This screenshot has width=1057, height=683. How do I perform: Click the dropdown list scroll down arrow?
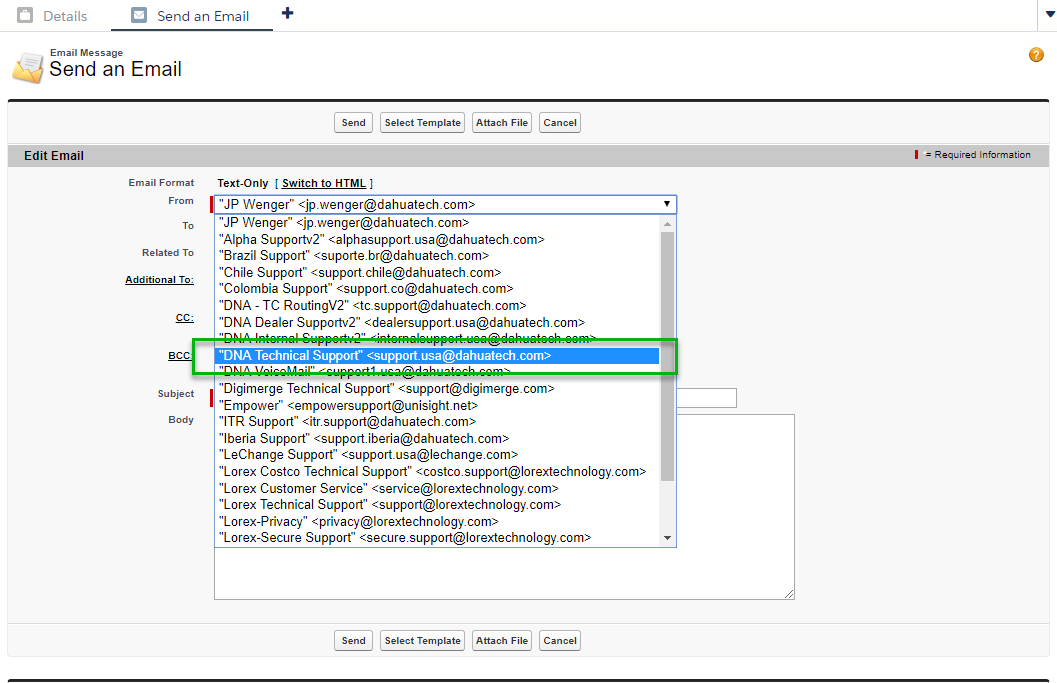tap(667, 538)
